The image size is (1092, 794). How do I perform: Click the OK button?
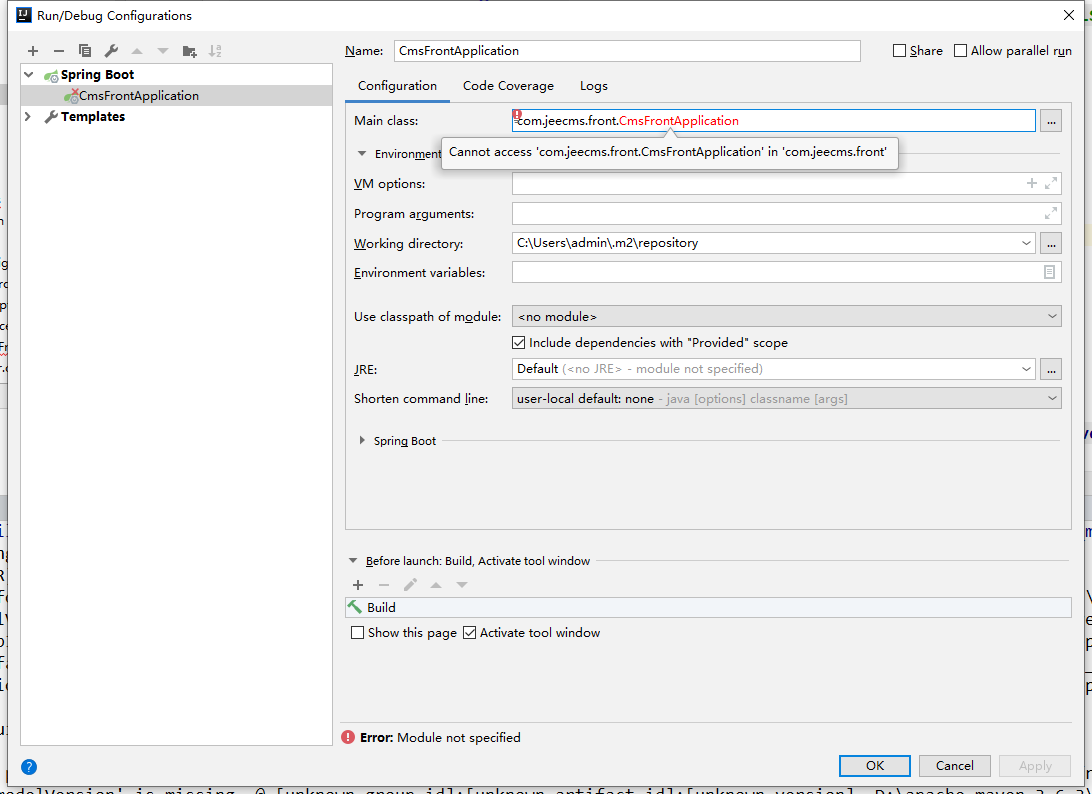874,766
